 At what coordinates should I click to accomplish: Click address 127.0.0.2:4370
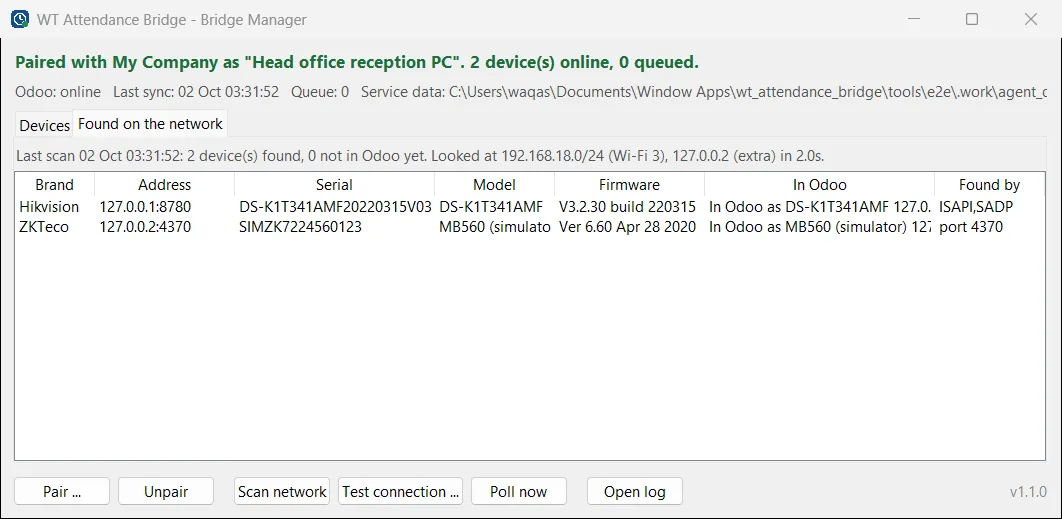pyautogui.click(x=145, y=227)
